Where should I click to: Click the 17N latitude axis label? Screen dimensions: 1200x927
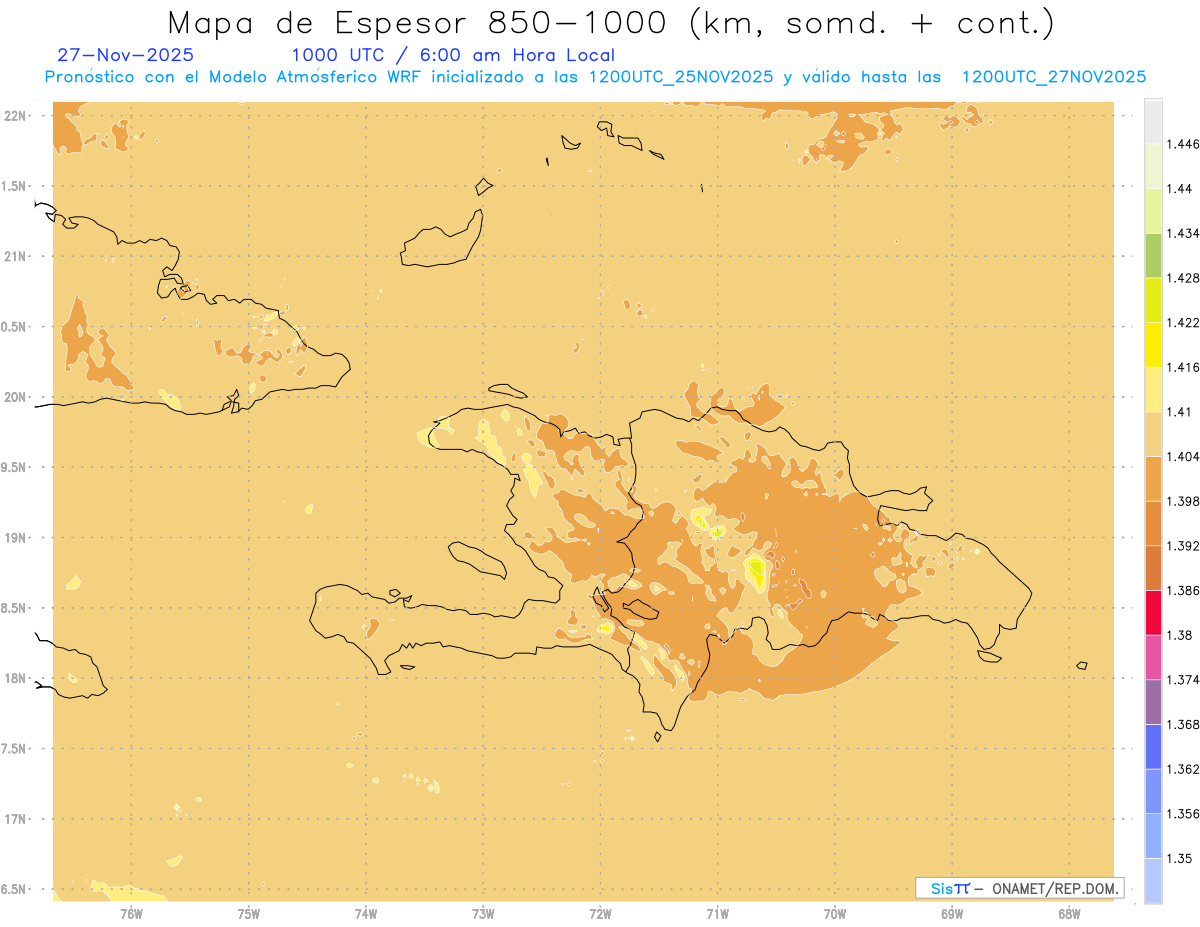(17, 819)
